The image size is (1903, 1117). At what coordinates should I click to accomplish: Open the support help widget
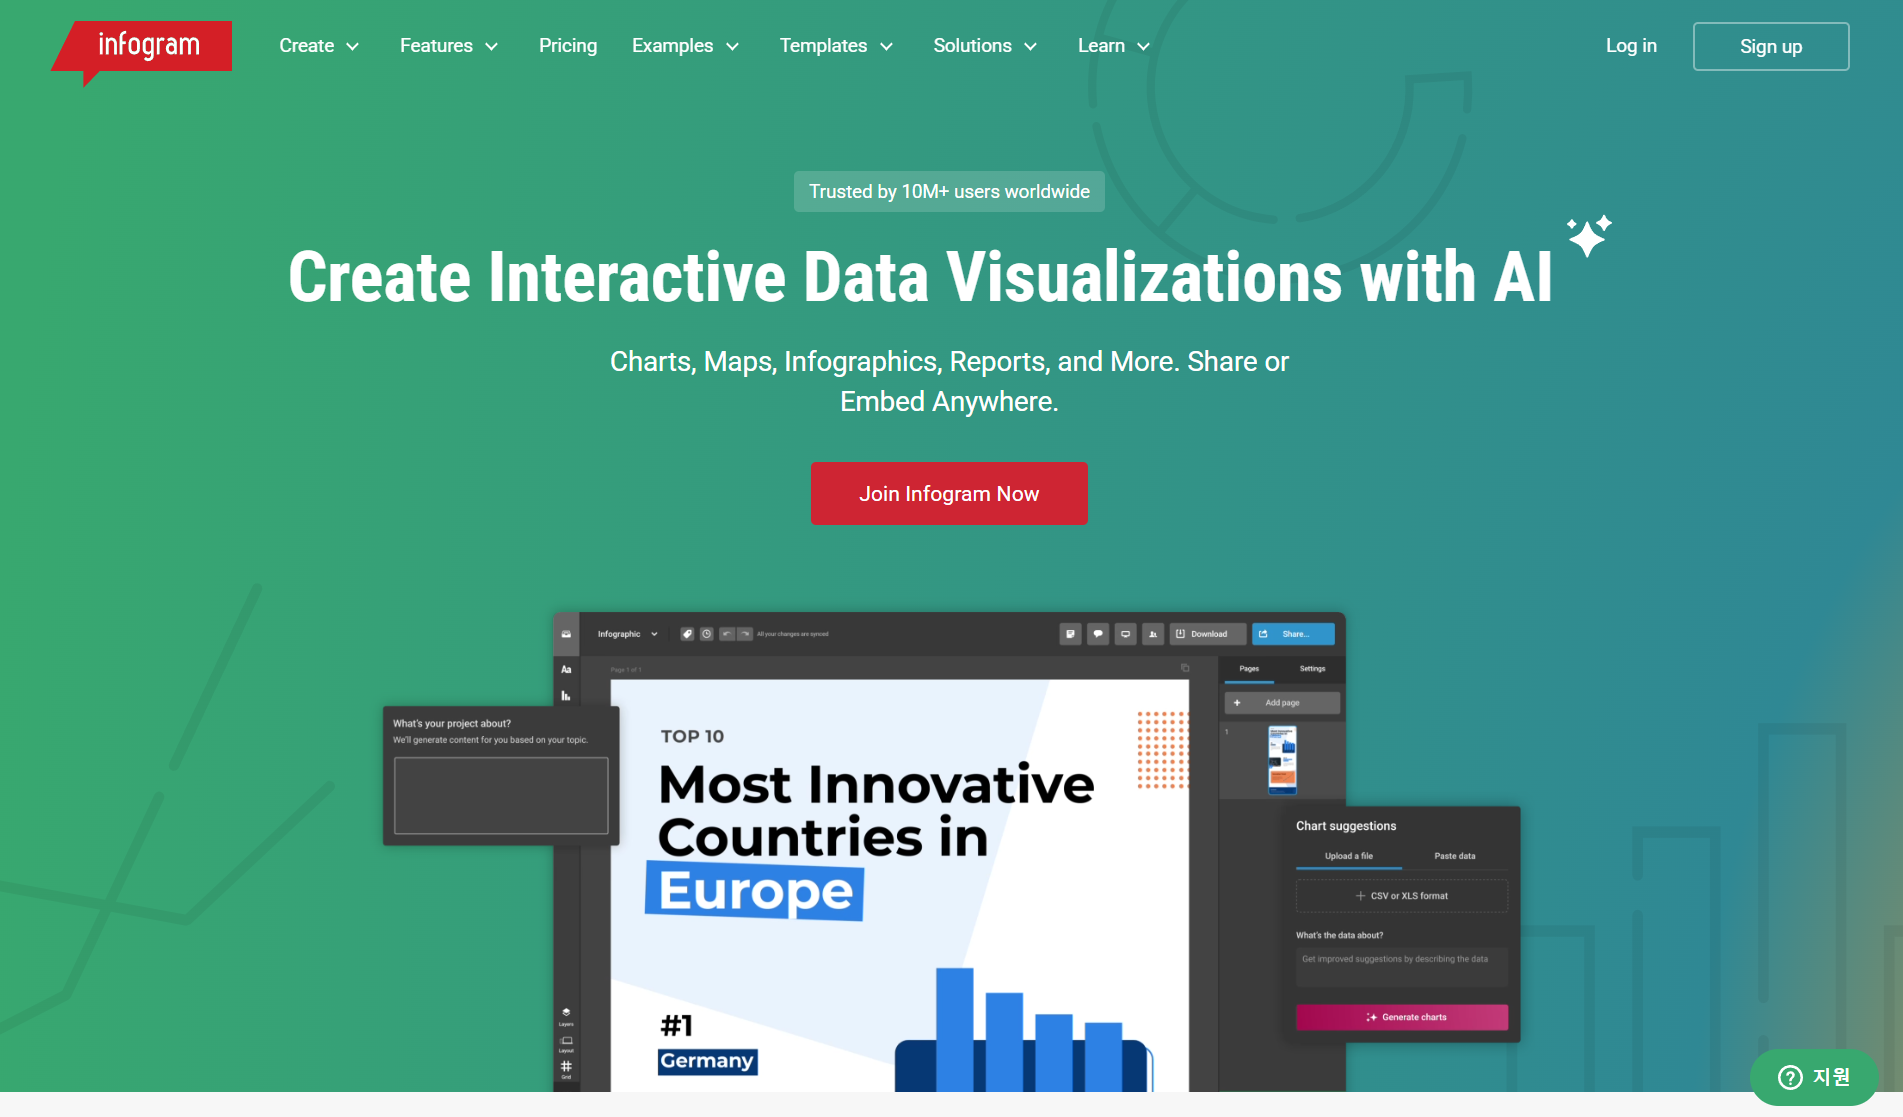coord(1814,1077)
